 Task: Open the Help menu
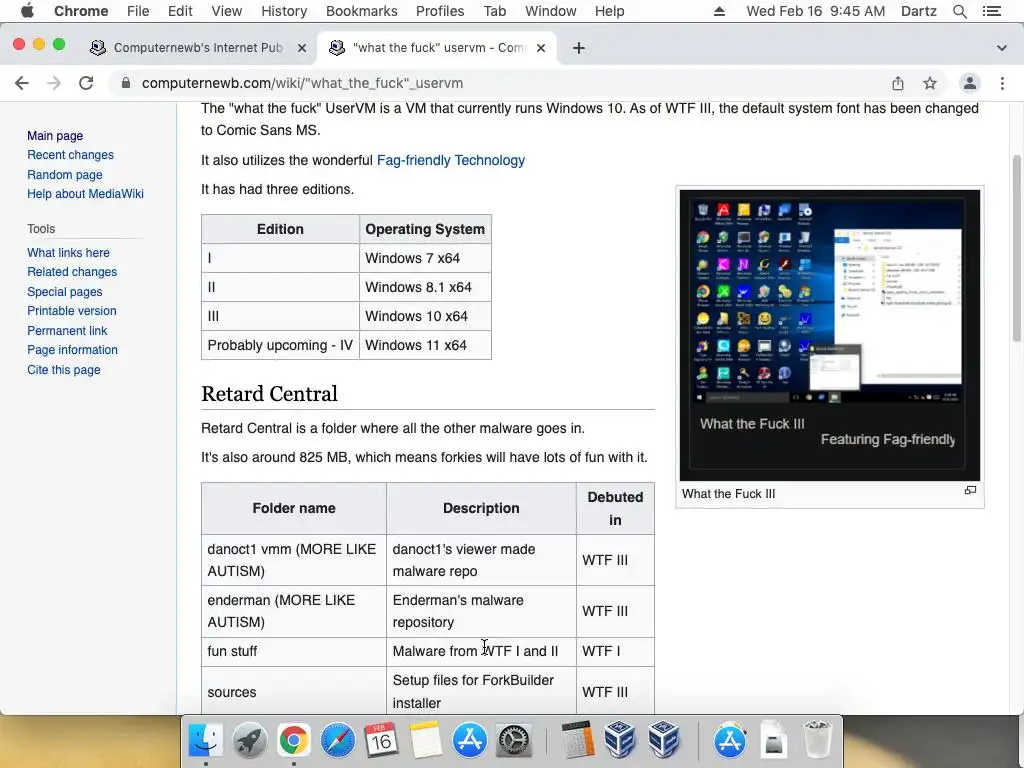(609, 11)
